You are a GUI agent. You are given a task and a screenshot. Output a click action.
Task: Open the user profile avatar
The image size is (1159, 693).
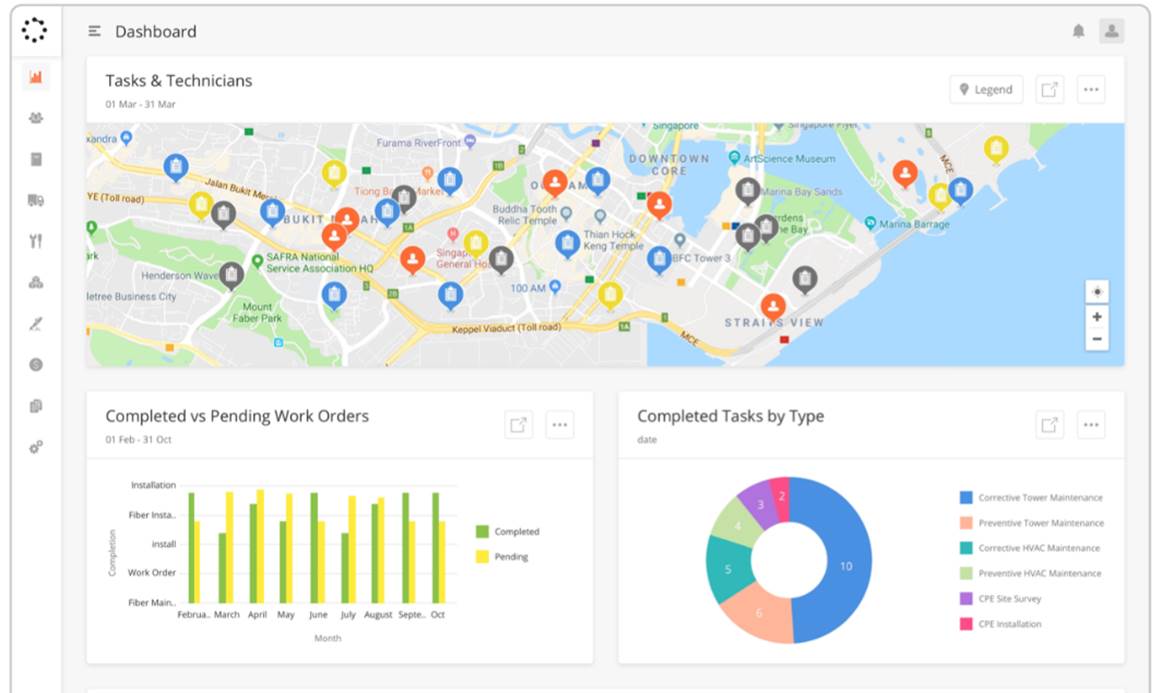1111,31
